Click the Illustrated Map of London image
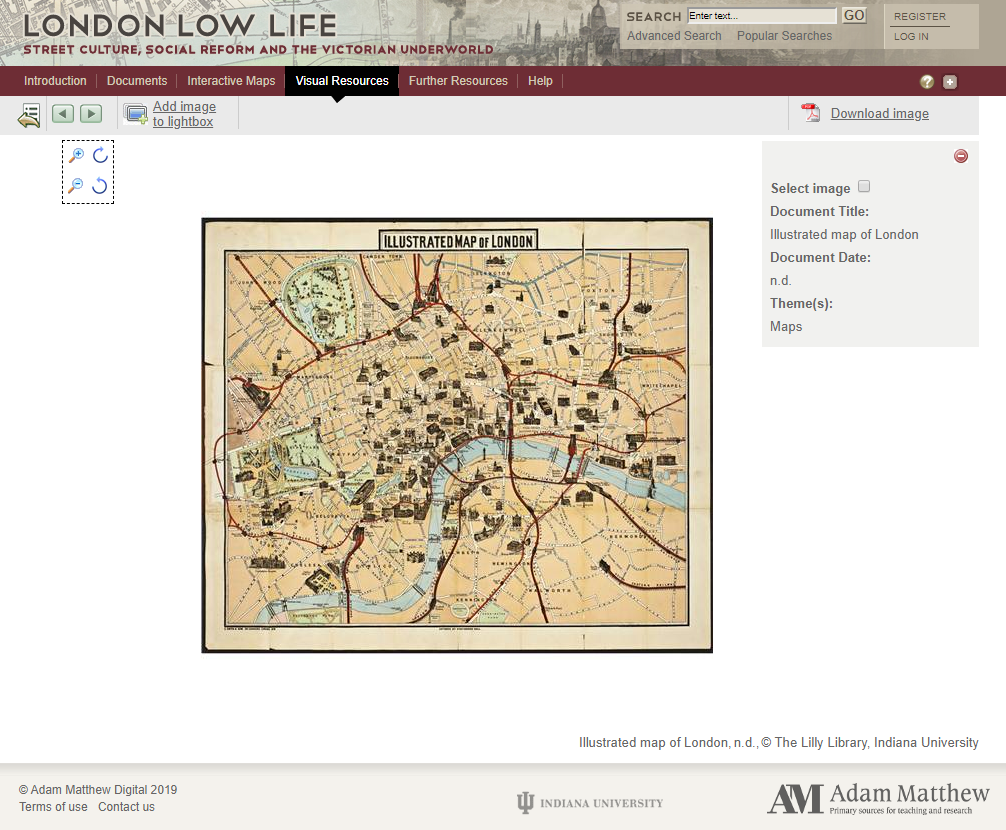Image resolution: width=1006 pixels, height=830 pixels. click(x=457, y=436)
